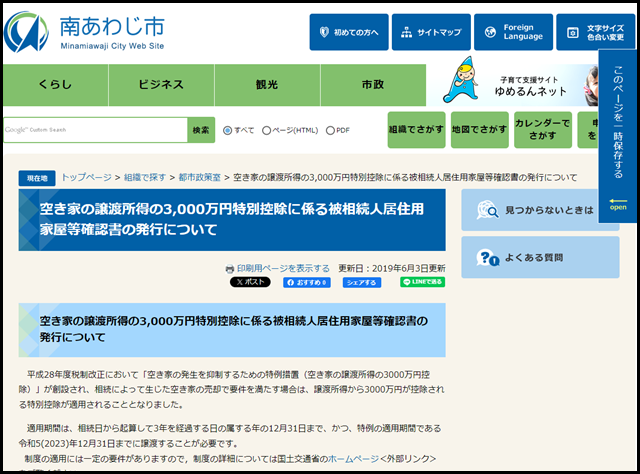Image resolution: width=640 pixels, height=474 pixels.
Task: Open the サイトマップ page
Action: pos(431,32)
